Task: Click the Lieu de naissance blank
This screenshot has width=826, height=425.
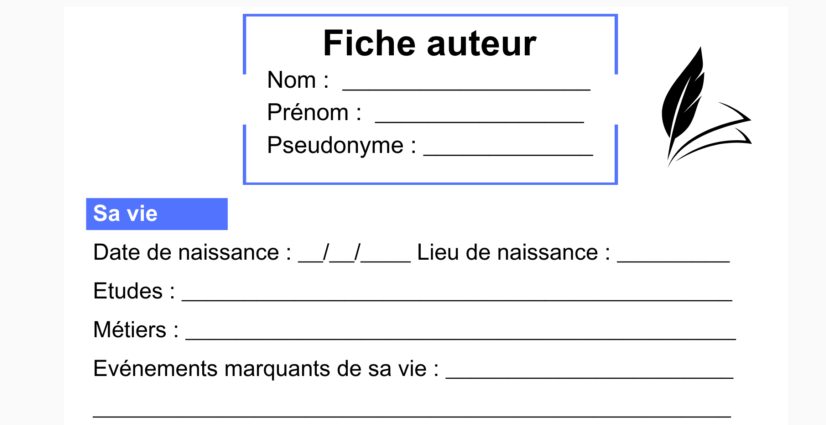Action: [673, 261]
